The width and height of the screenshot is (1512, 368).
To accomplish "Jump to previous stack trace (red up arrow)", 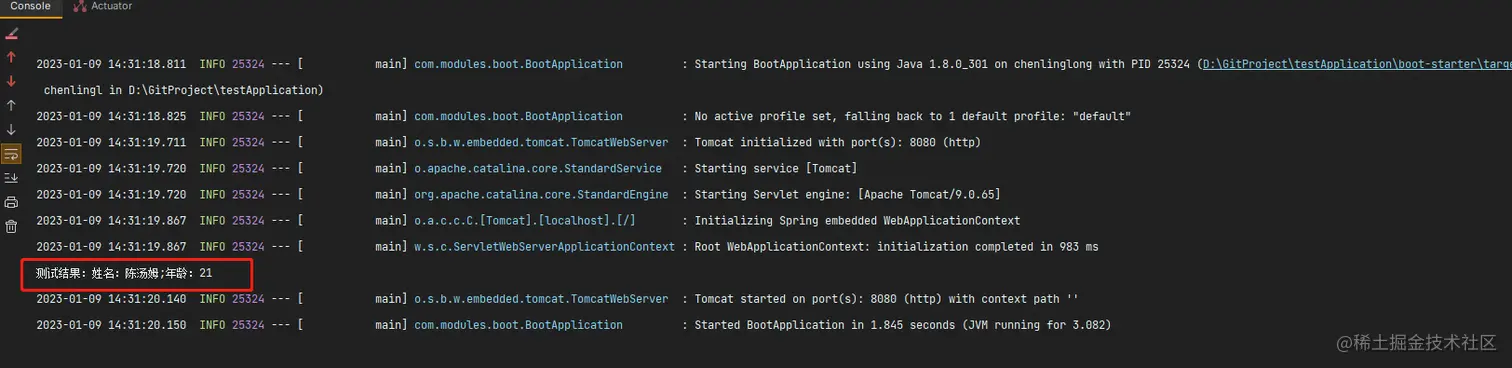I will tap(11, 57).
